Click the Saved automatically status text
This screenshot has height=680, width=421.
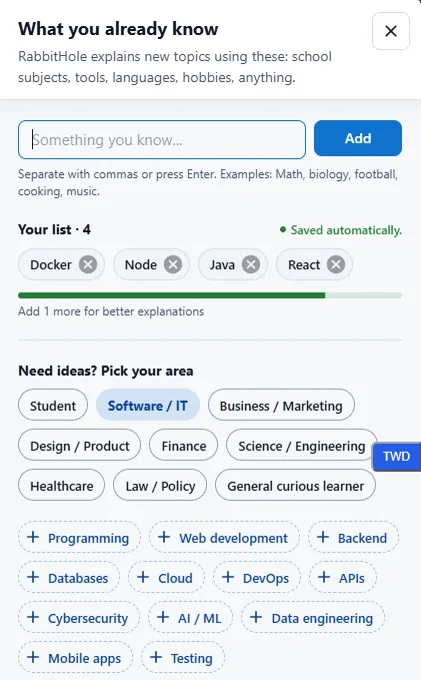pos(346,230)
